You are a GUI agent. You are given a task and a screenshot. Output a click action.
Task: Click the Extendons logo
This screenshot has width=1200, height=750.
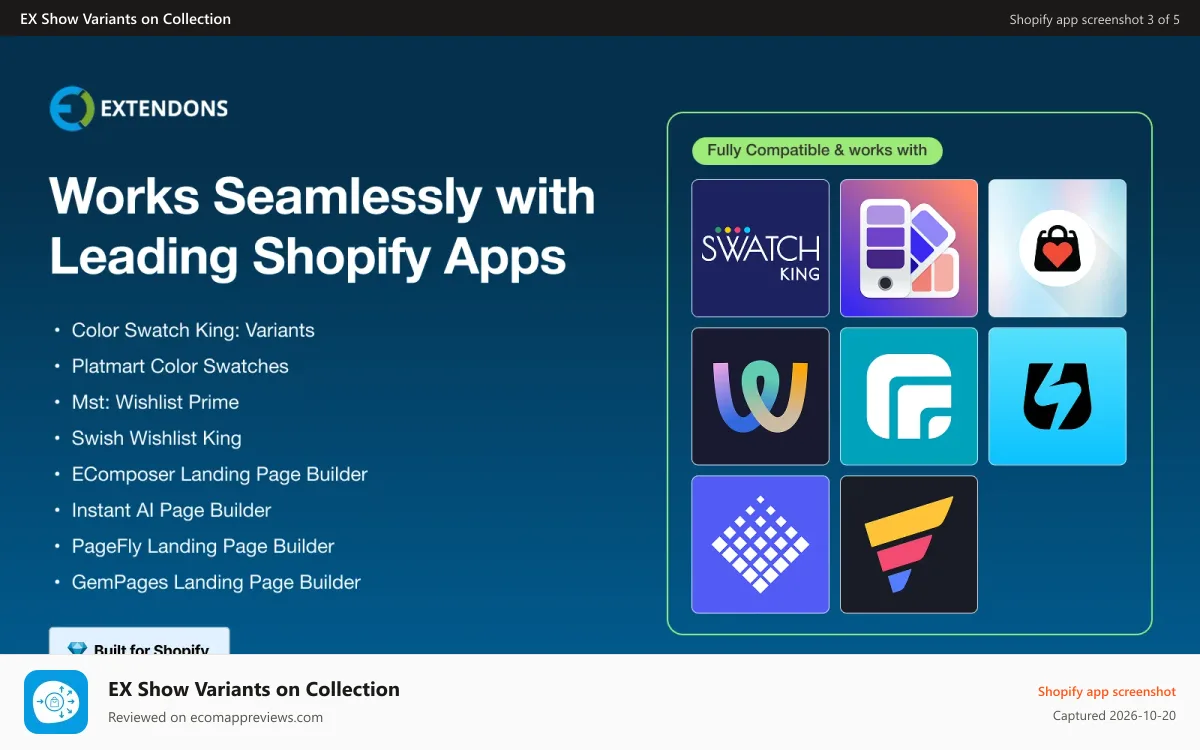pyautogui.click(x=139, y=108)
